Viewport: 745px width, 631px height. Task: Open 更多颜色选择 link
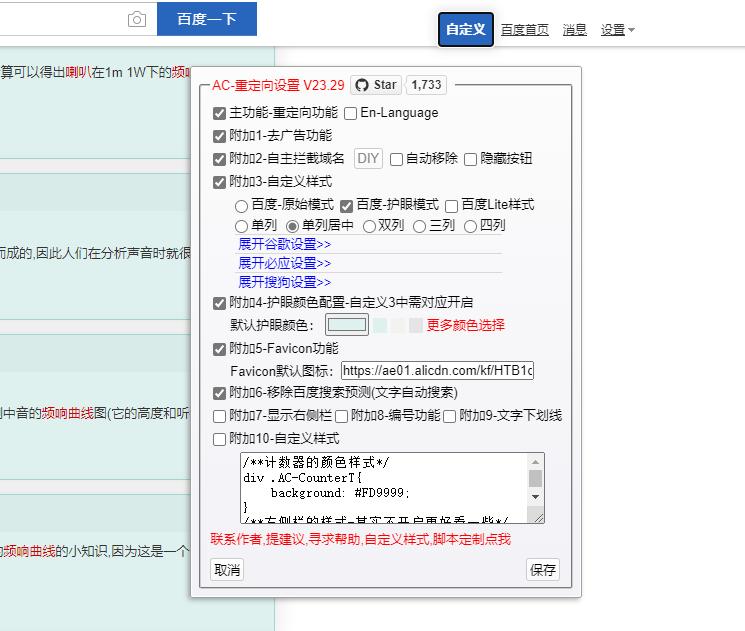coord(466,325)
